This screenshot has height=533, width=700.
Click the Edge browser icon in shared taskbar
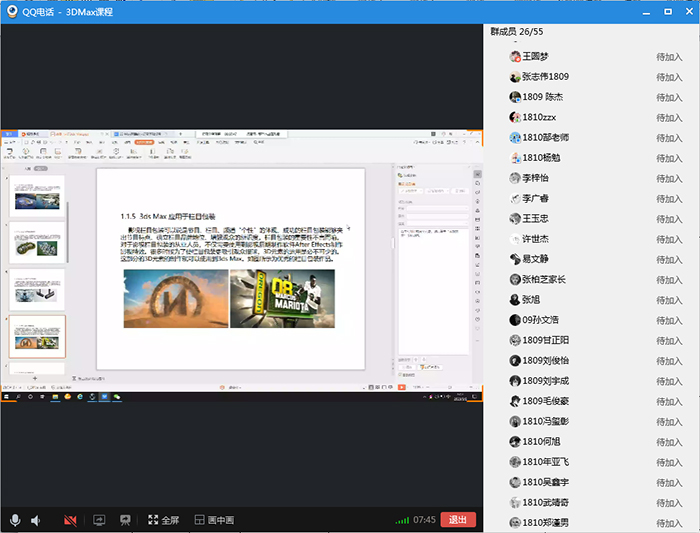tap(80, 396)
